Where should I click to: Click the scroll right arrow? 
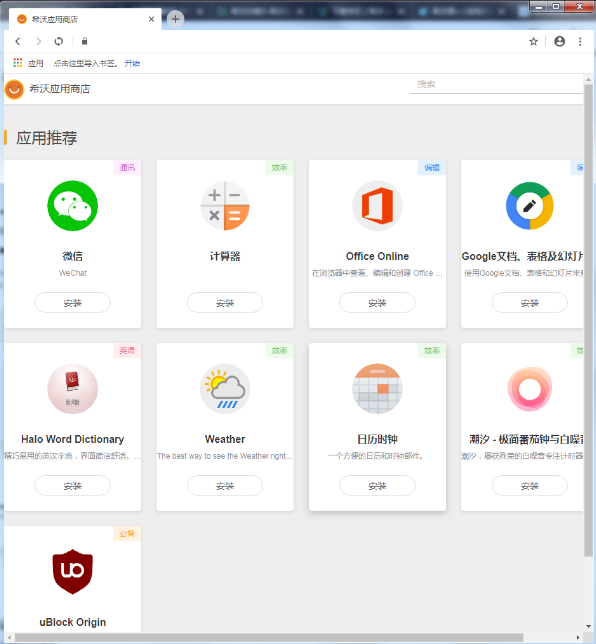click(x=578, y=637)
